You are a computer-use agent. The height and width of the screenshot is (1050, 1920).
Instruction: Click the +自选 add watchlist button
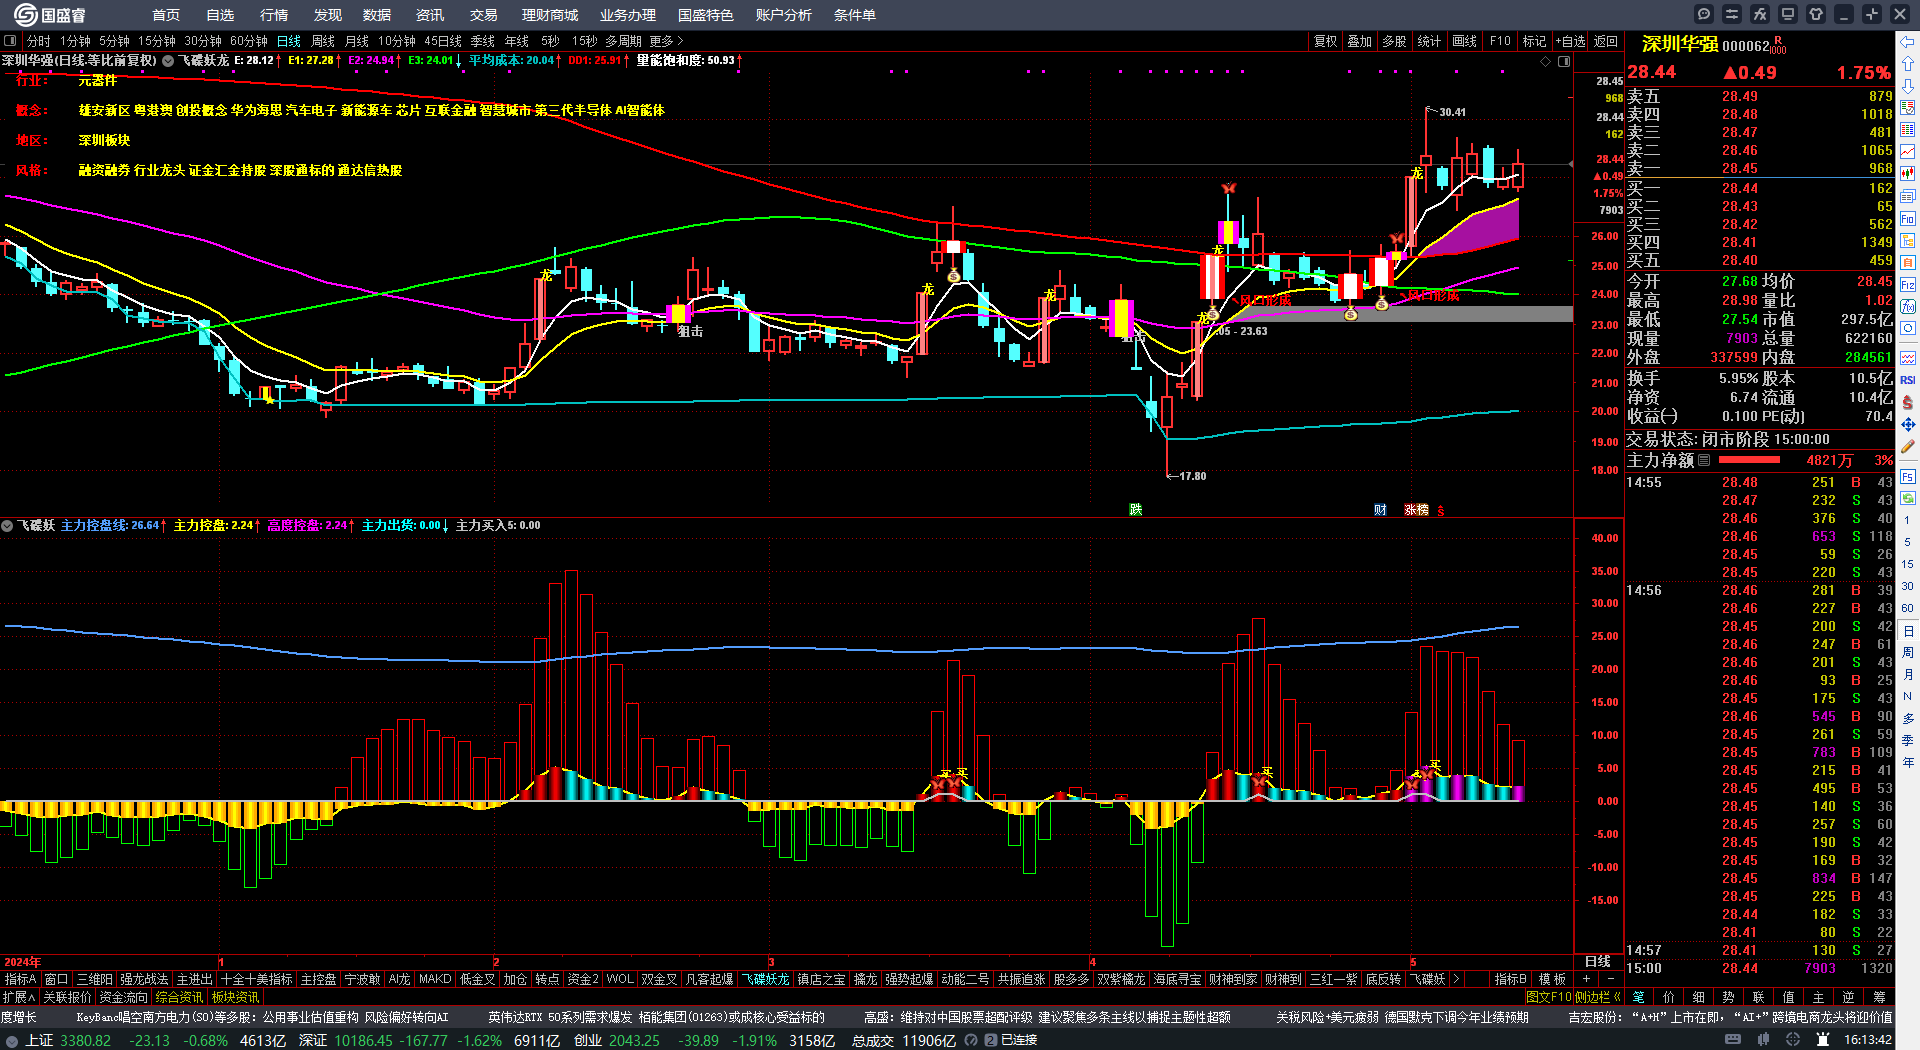click(x=1571, y=41)
